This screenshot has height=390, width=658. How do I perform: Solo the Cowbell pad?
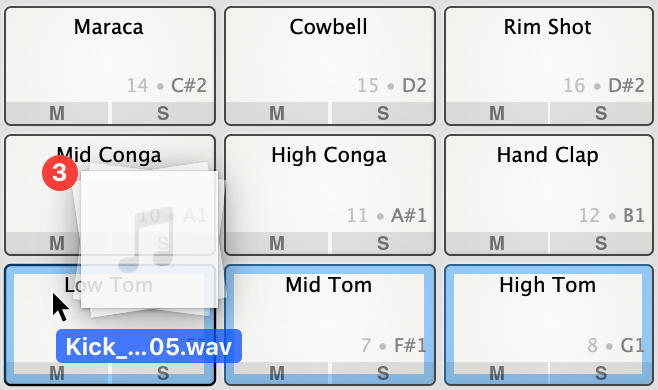click(x=383, y=113)
